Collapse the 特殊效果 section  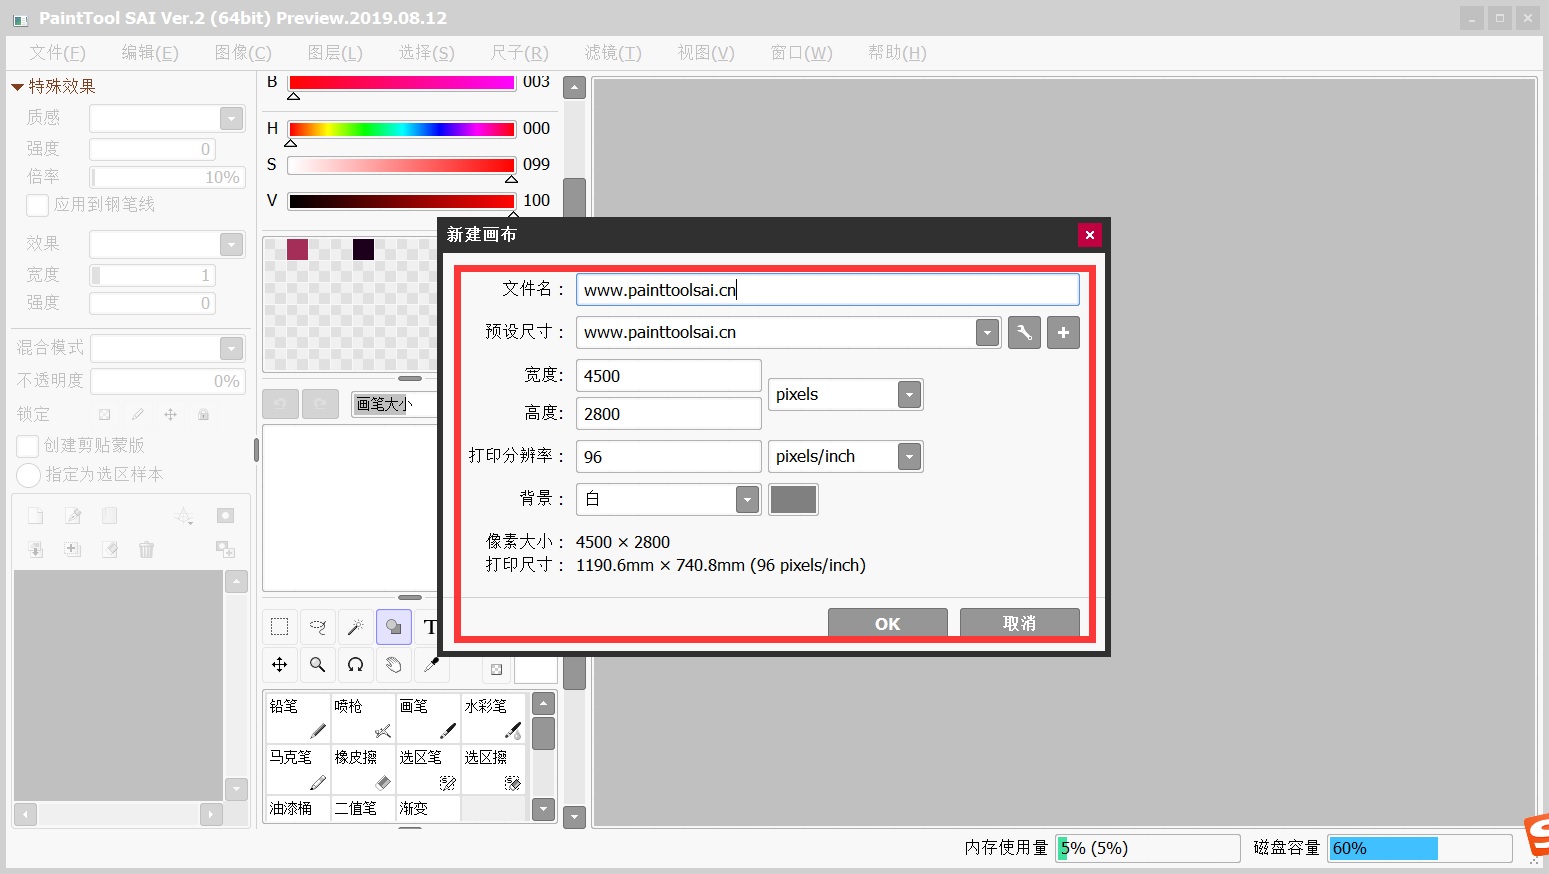[17, 87]
